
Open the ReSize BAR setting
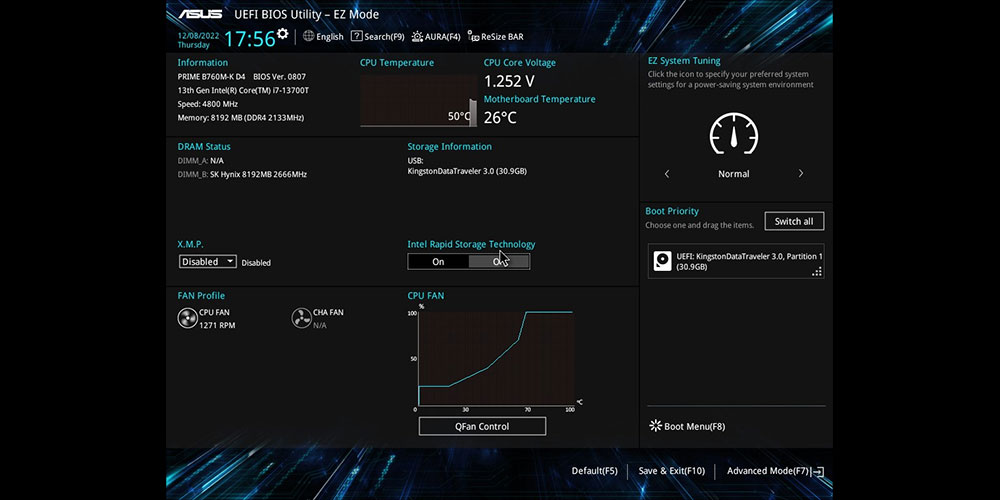(495, 37)
